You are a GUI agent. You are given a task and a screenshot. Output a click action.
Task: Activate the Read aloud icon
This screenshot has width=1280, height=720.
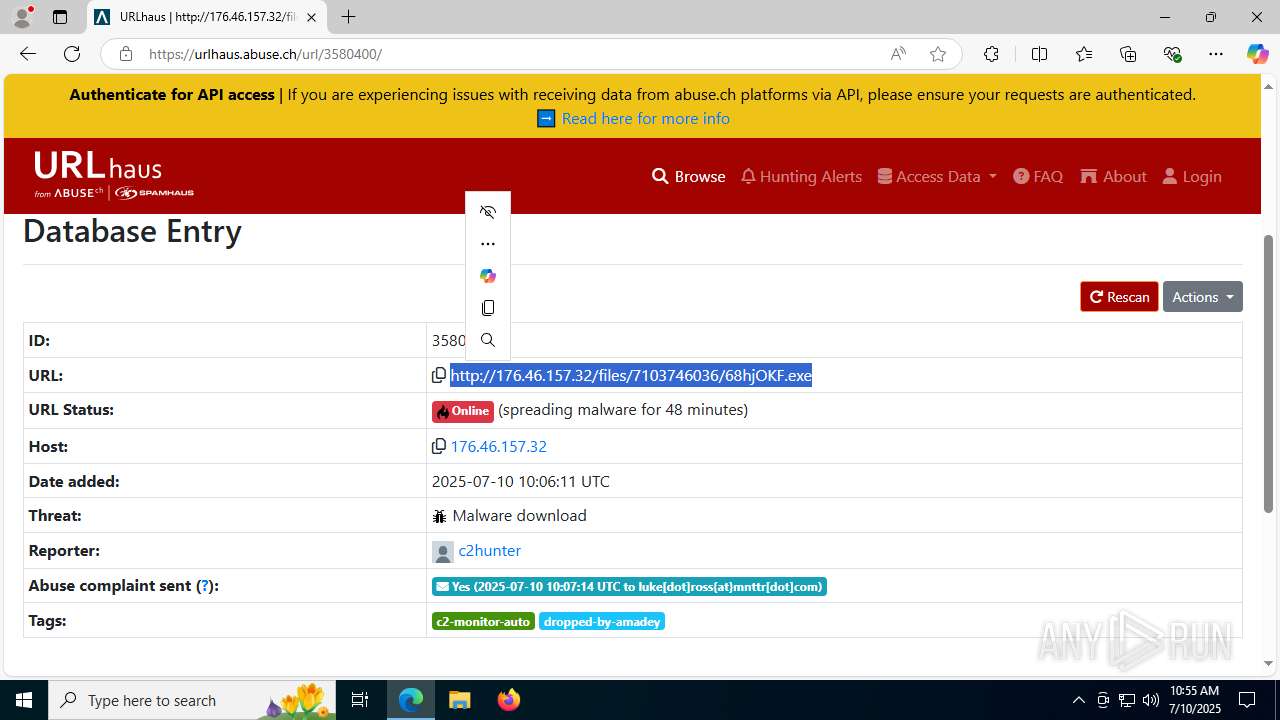[x=898, y=54]
